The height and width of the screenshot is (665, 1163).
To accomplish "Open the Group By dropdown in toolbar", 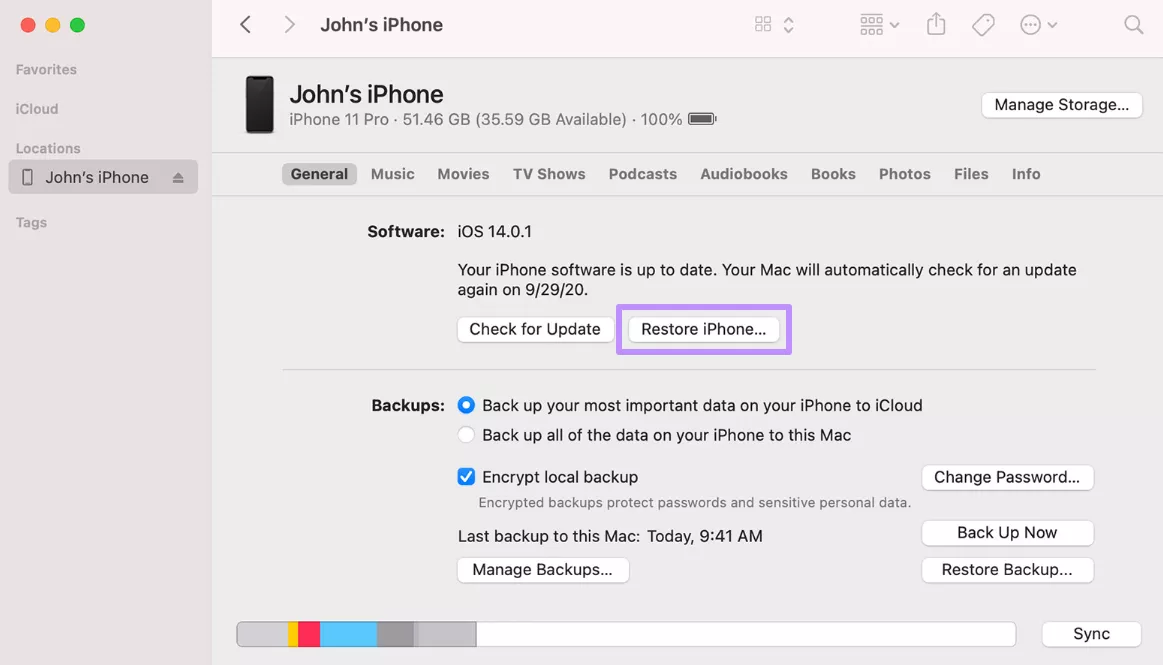I will (x=880, y=24).
